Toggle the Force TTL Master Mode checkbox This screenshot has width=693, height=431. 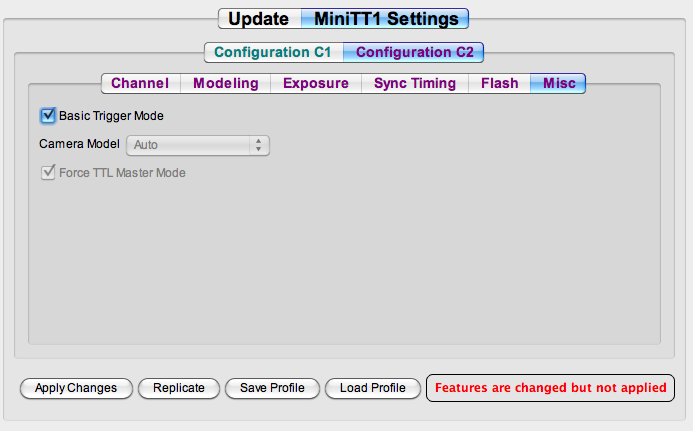pos(48,172)
